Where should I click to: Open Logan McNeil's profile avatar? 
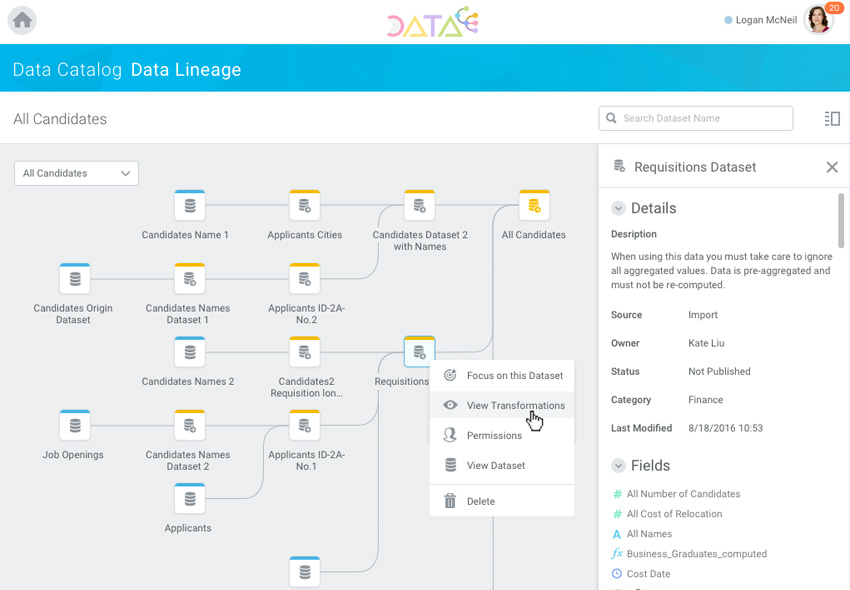(817, 20)
